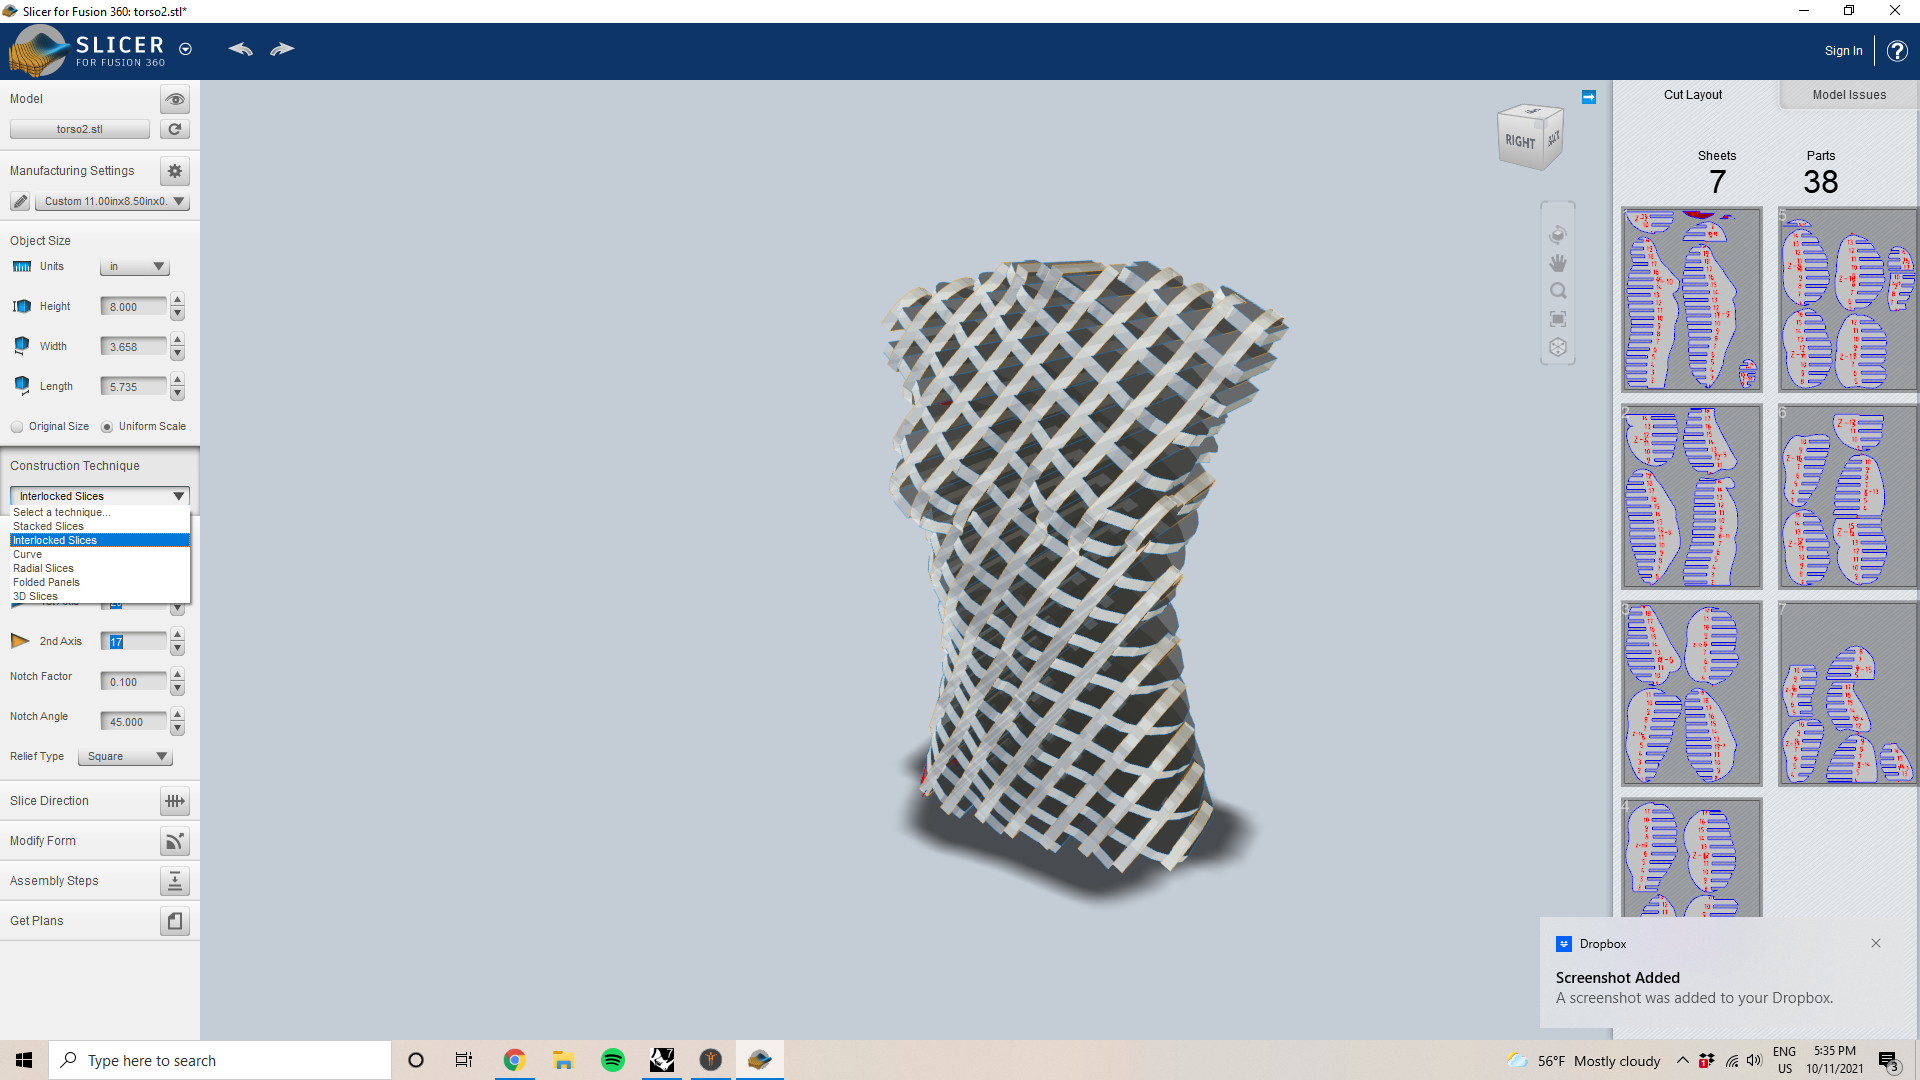
Task: Open Assembly Steps tool
Action: [x=175, y=881]
